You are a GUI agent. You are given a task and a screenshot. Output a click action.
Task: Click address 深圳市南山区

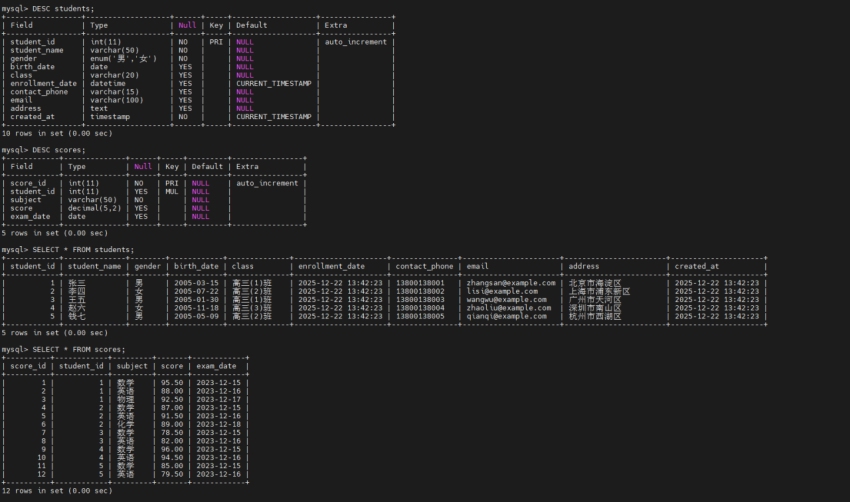click(595, 308)
